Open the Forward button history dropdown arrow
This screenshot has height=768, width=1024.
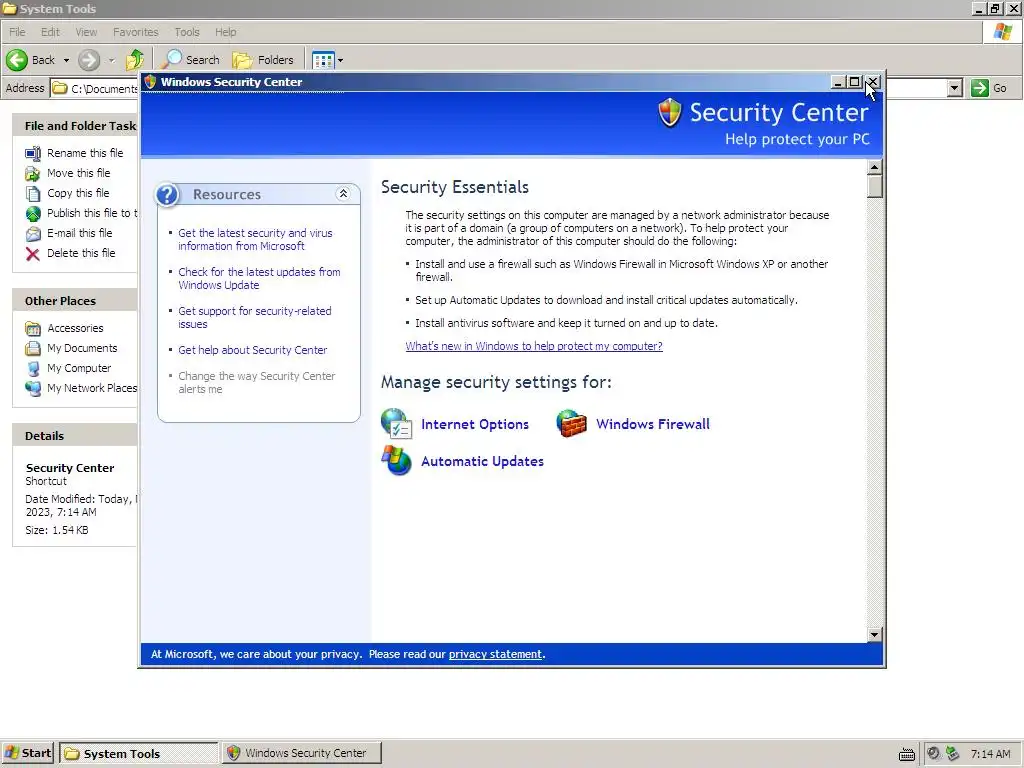[111, 60]
